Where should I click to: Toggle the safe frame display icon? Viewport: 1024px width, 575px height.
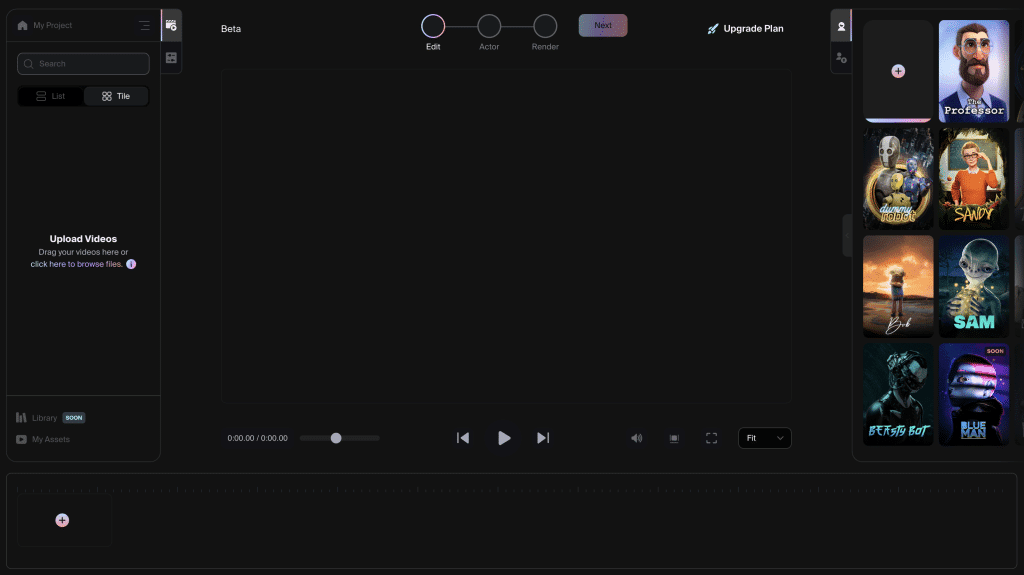pyautogui.click(x=674, y=438)
